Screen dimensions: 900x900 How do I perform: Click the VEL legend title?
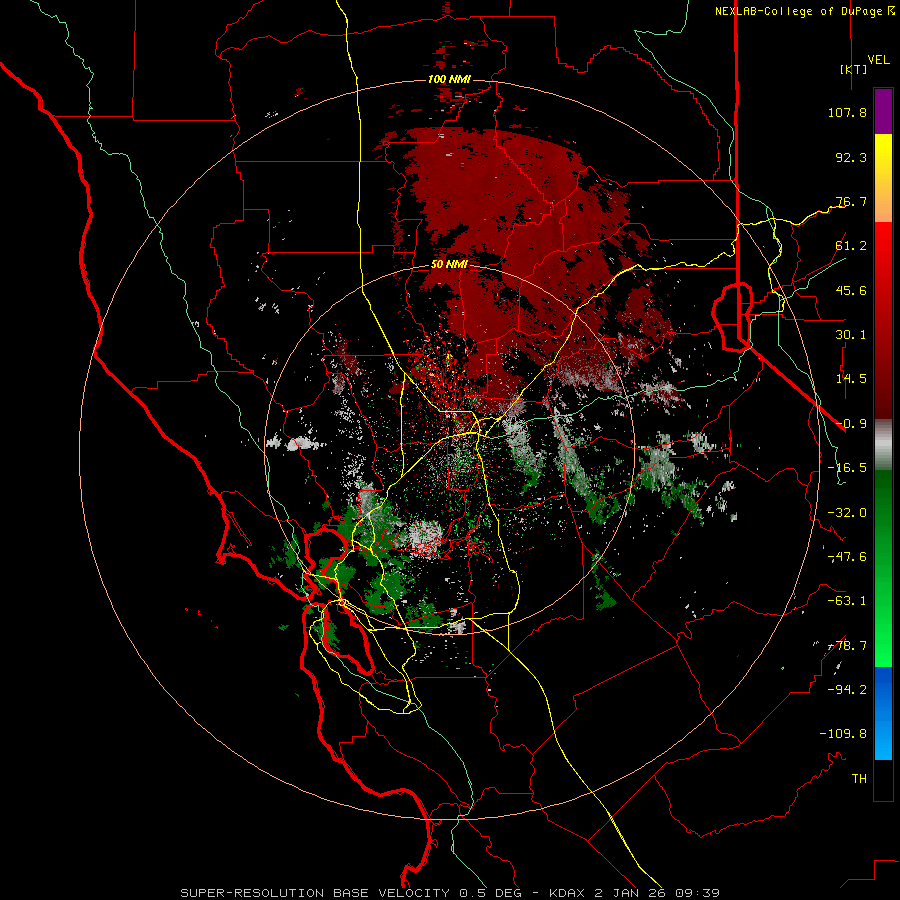(x=878, y=60)
